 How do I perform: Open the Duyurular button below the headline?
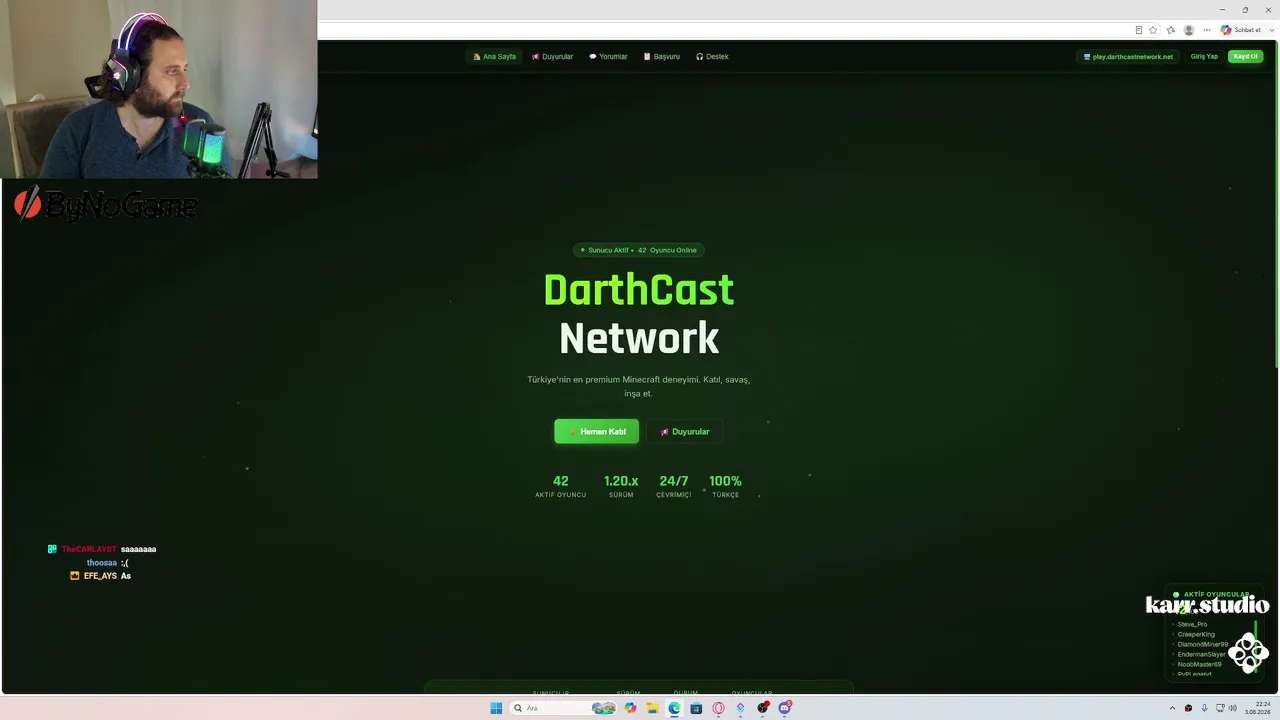685,432
